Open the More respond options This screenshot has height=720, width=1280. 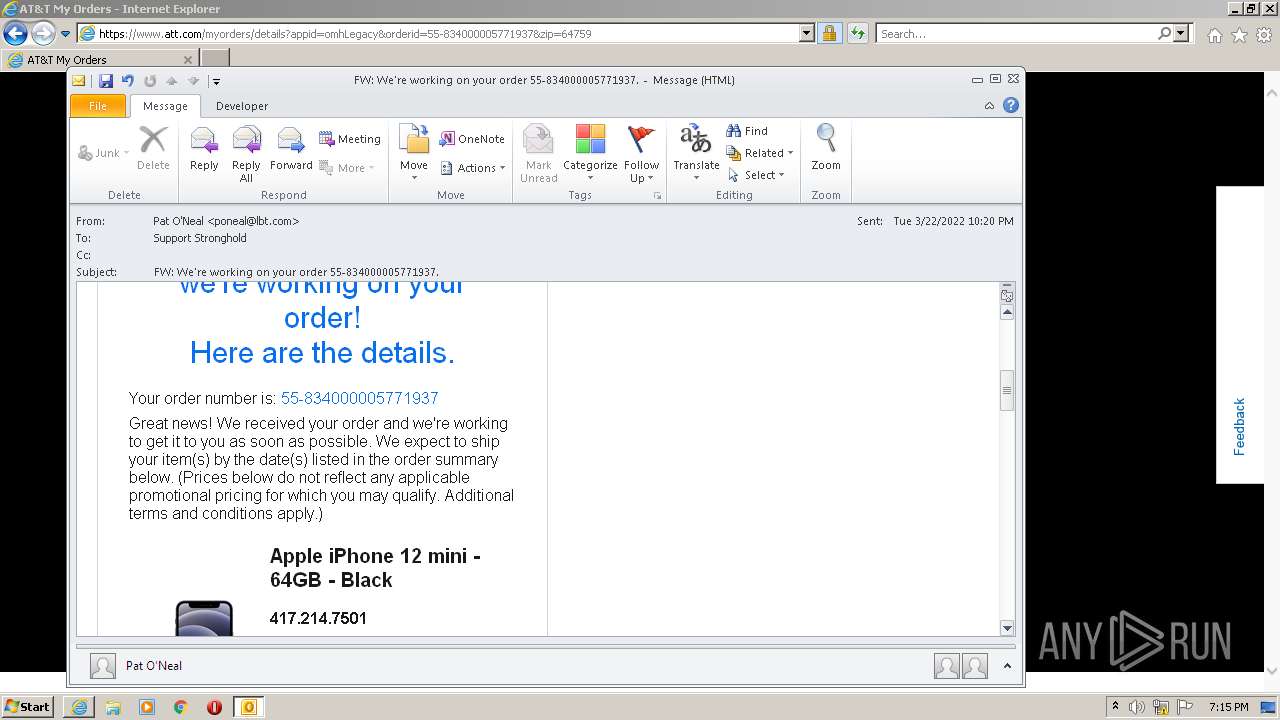pos(347,168)
